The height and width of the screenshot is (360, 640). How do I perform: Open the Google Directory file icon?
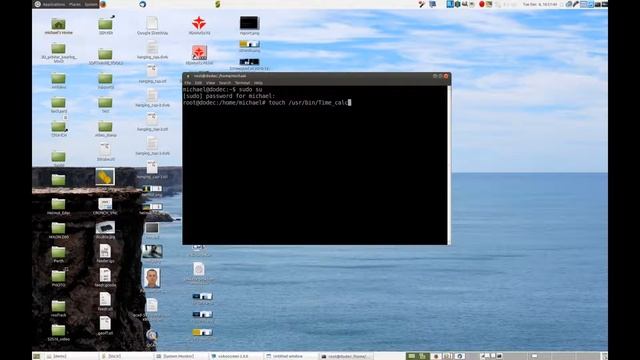point(152,25)
